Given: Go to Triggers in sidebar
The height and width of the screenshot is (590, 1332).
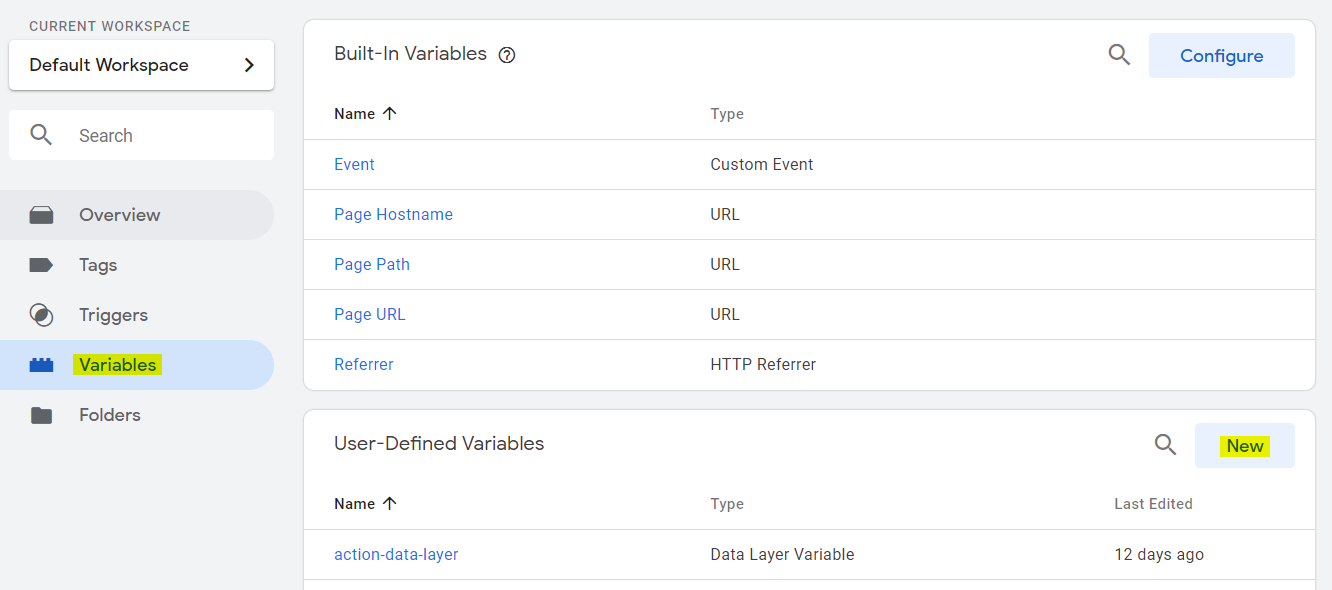Looking at the screenshot, I should [x=113, y=315].
